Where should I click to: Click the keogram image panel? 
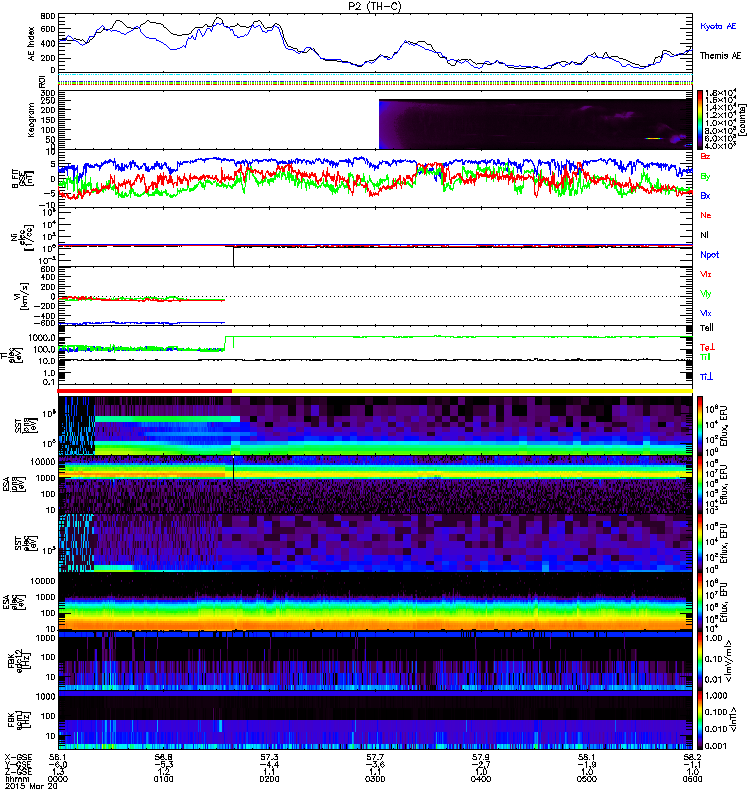point(536,124)
